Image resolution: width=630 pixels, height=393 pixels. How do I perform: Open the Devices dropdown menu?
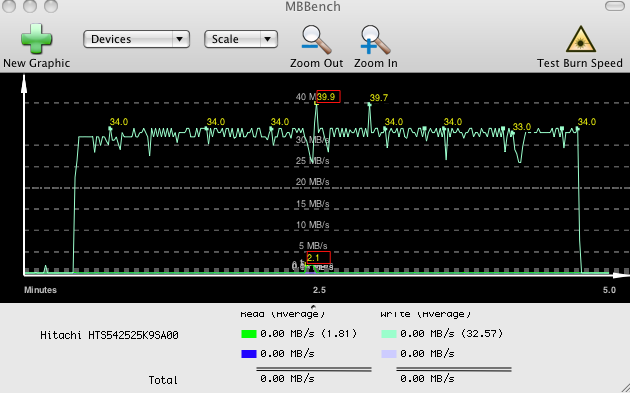[x=136, y=39]
